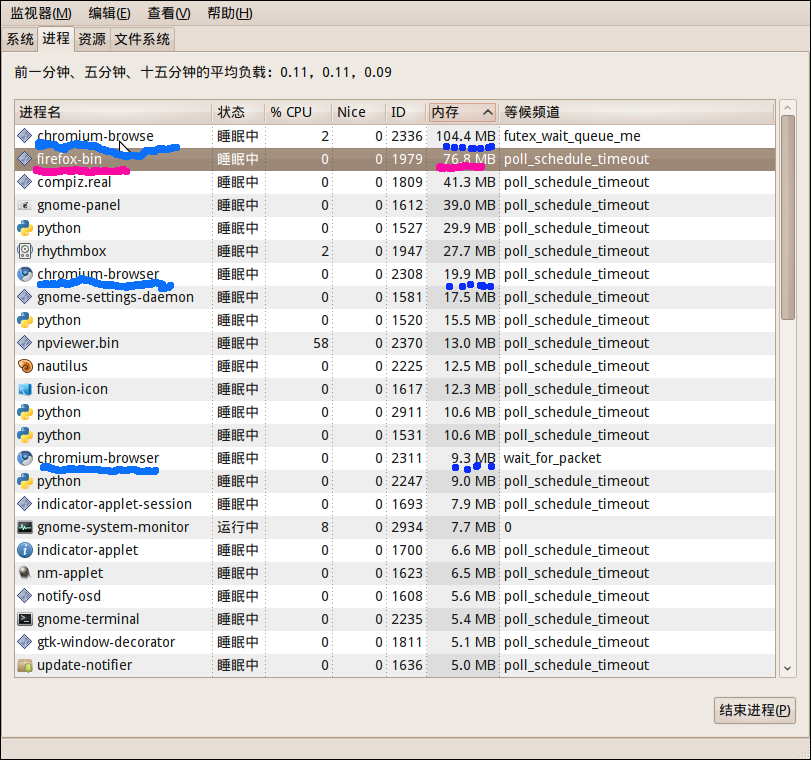Screen dimensions: 811x760
Task: Click the fusion-icon process icon
Action: pos(24,389)
